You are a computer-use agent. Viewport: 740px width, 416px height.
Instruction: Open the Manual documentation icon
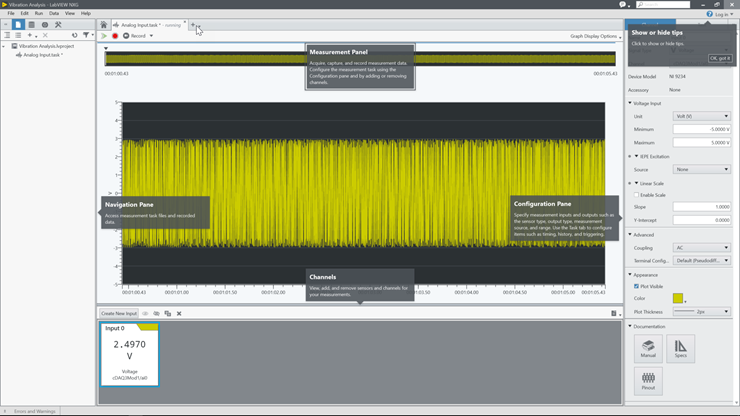[648, 348]
